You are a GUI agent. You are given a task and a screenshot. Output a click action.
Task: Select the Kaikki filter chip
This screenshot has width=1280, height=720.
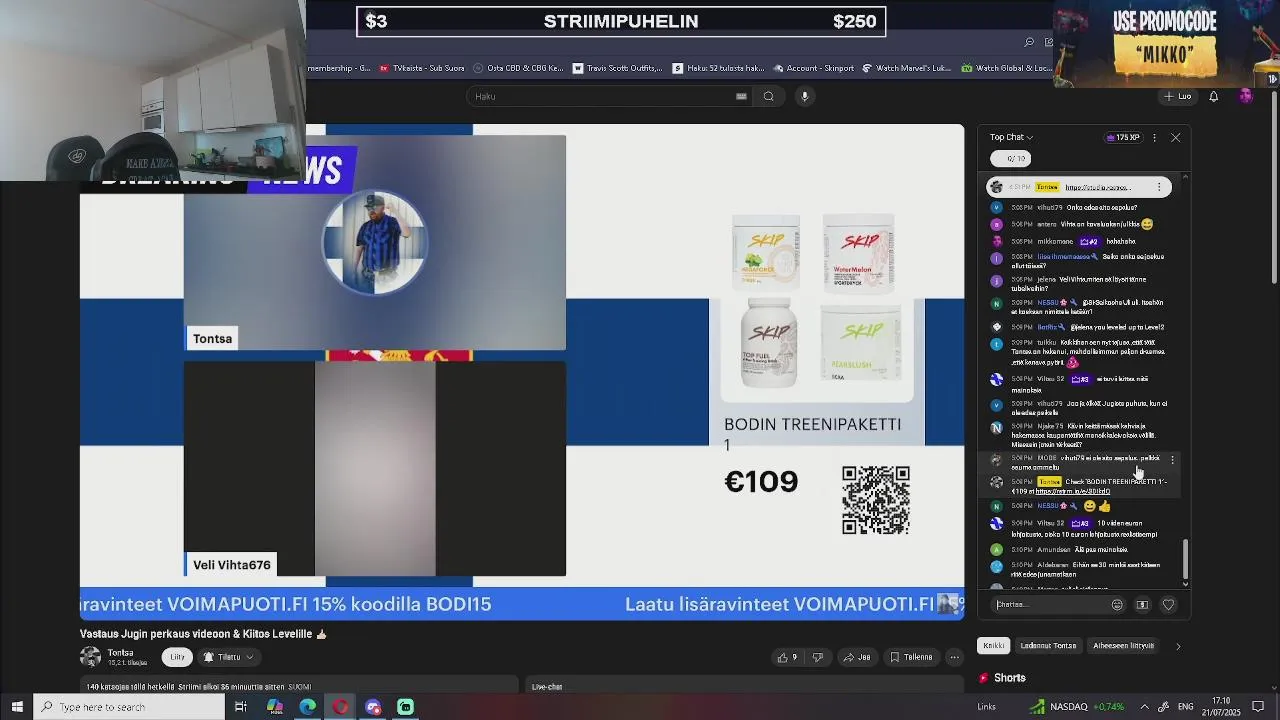[x=994, y=646]
